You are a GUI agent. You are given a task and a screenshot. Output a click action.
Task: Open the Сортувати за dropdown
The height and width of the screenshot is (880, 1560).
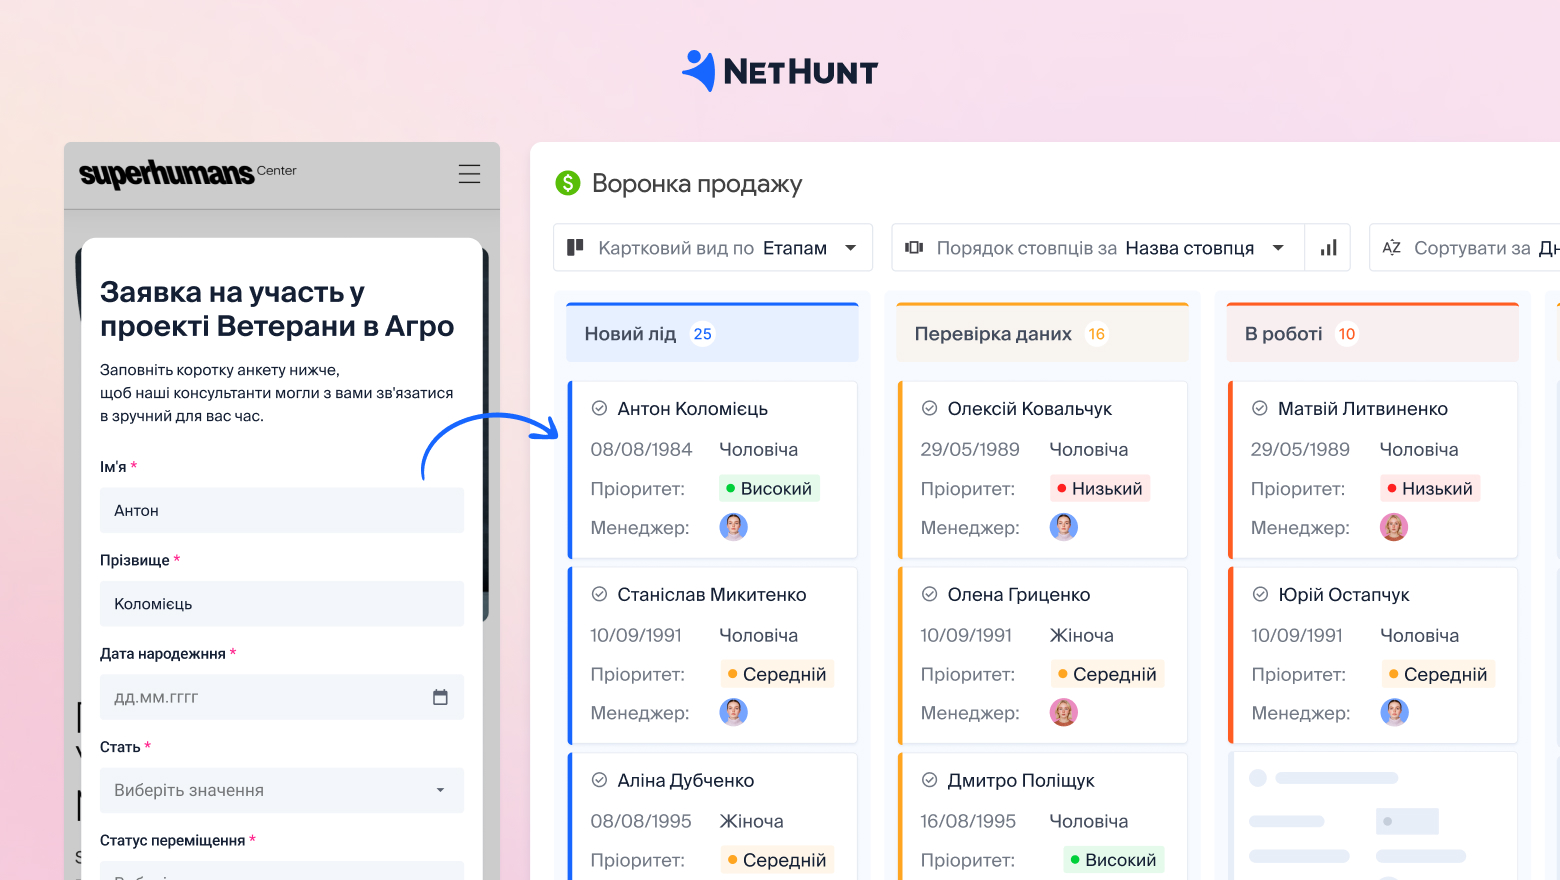(x=1465, y=247)
